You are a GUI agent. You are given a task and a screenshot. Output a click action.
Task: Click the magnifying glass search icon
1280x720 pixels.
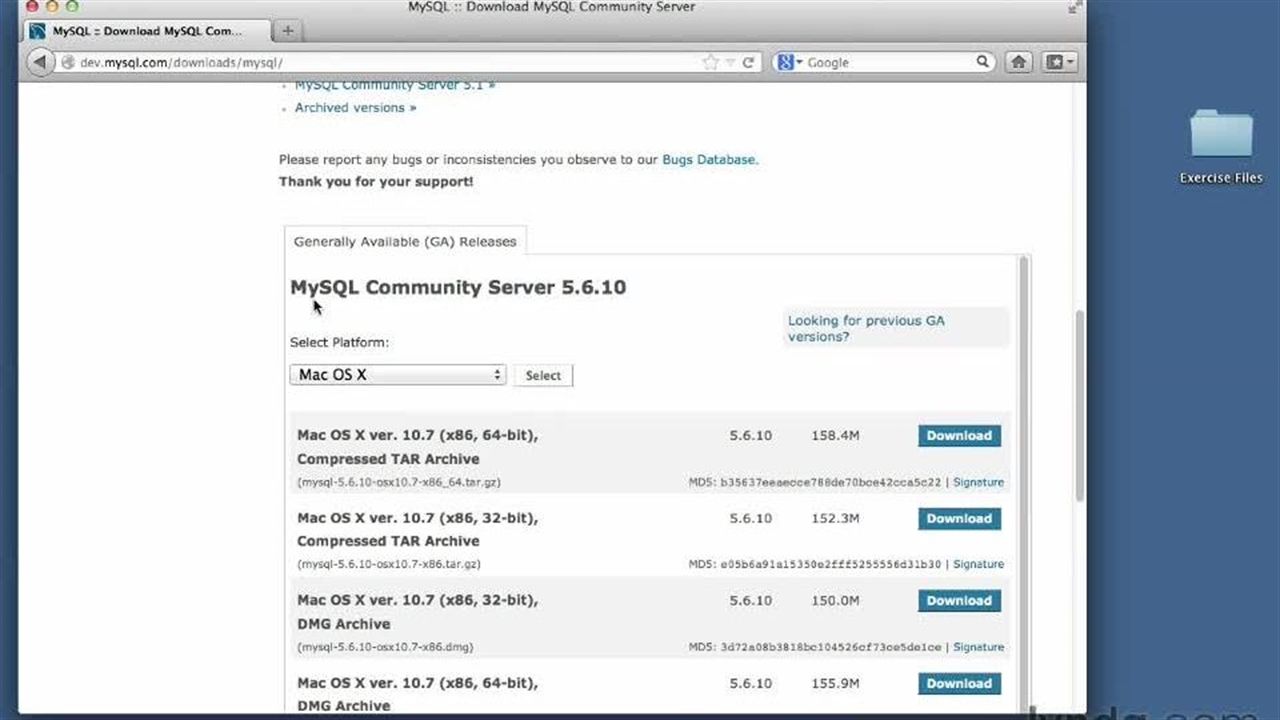coord(983,62)
